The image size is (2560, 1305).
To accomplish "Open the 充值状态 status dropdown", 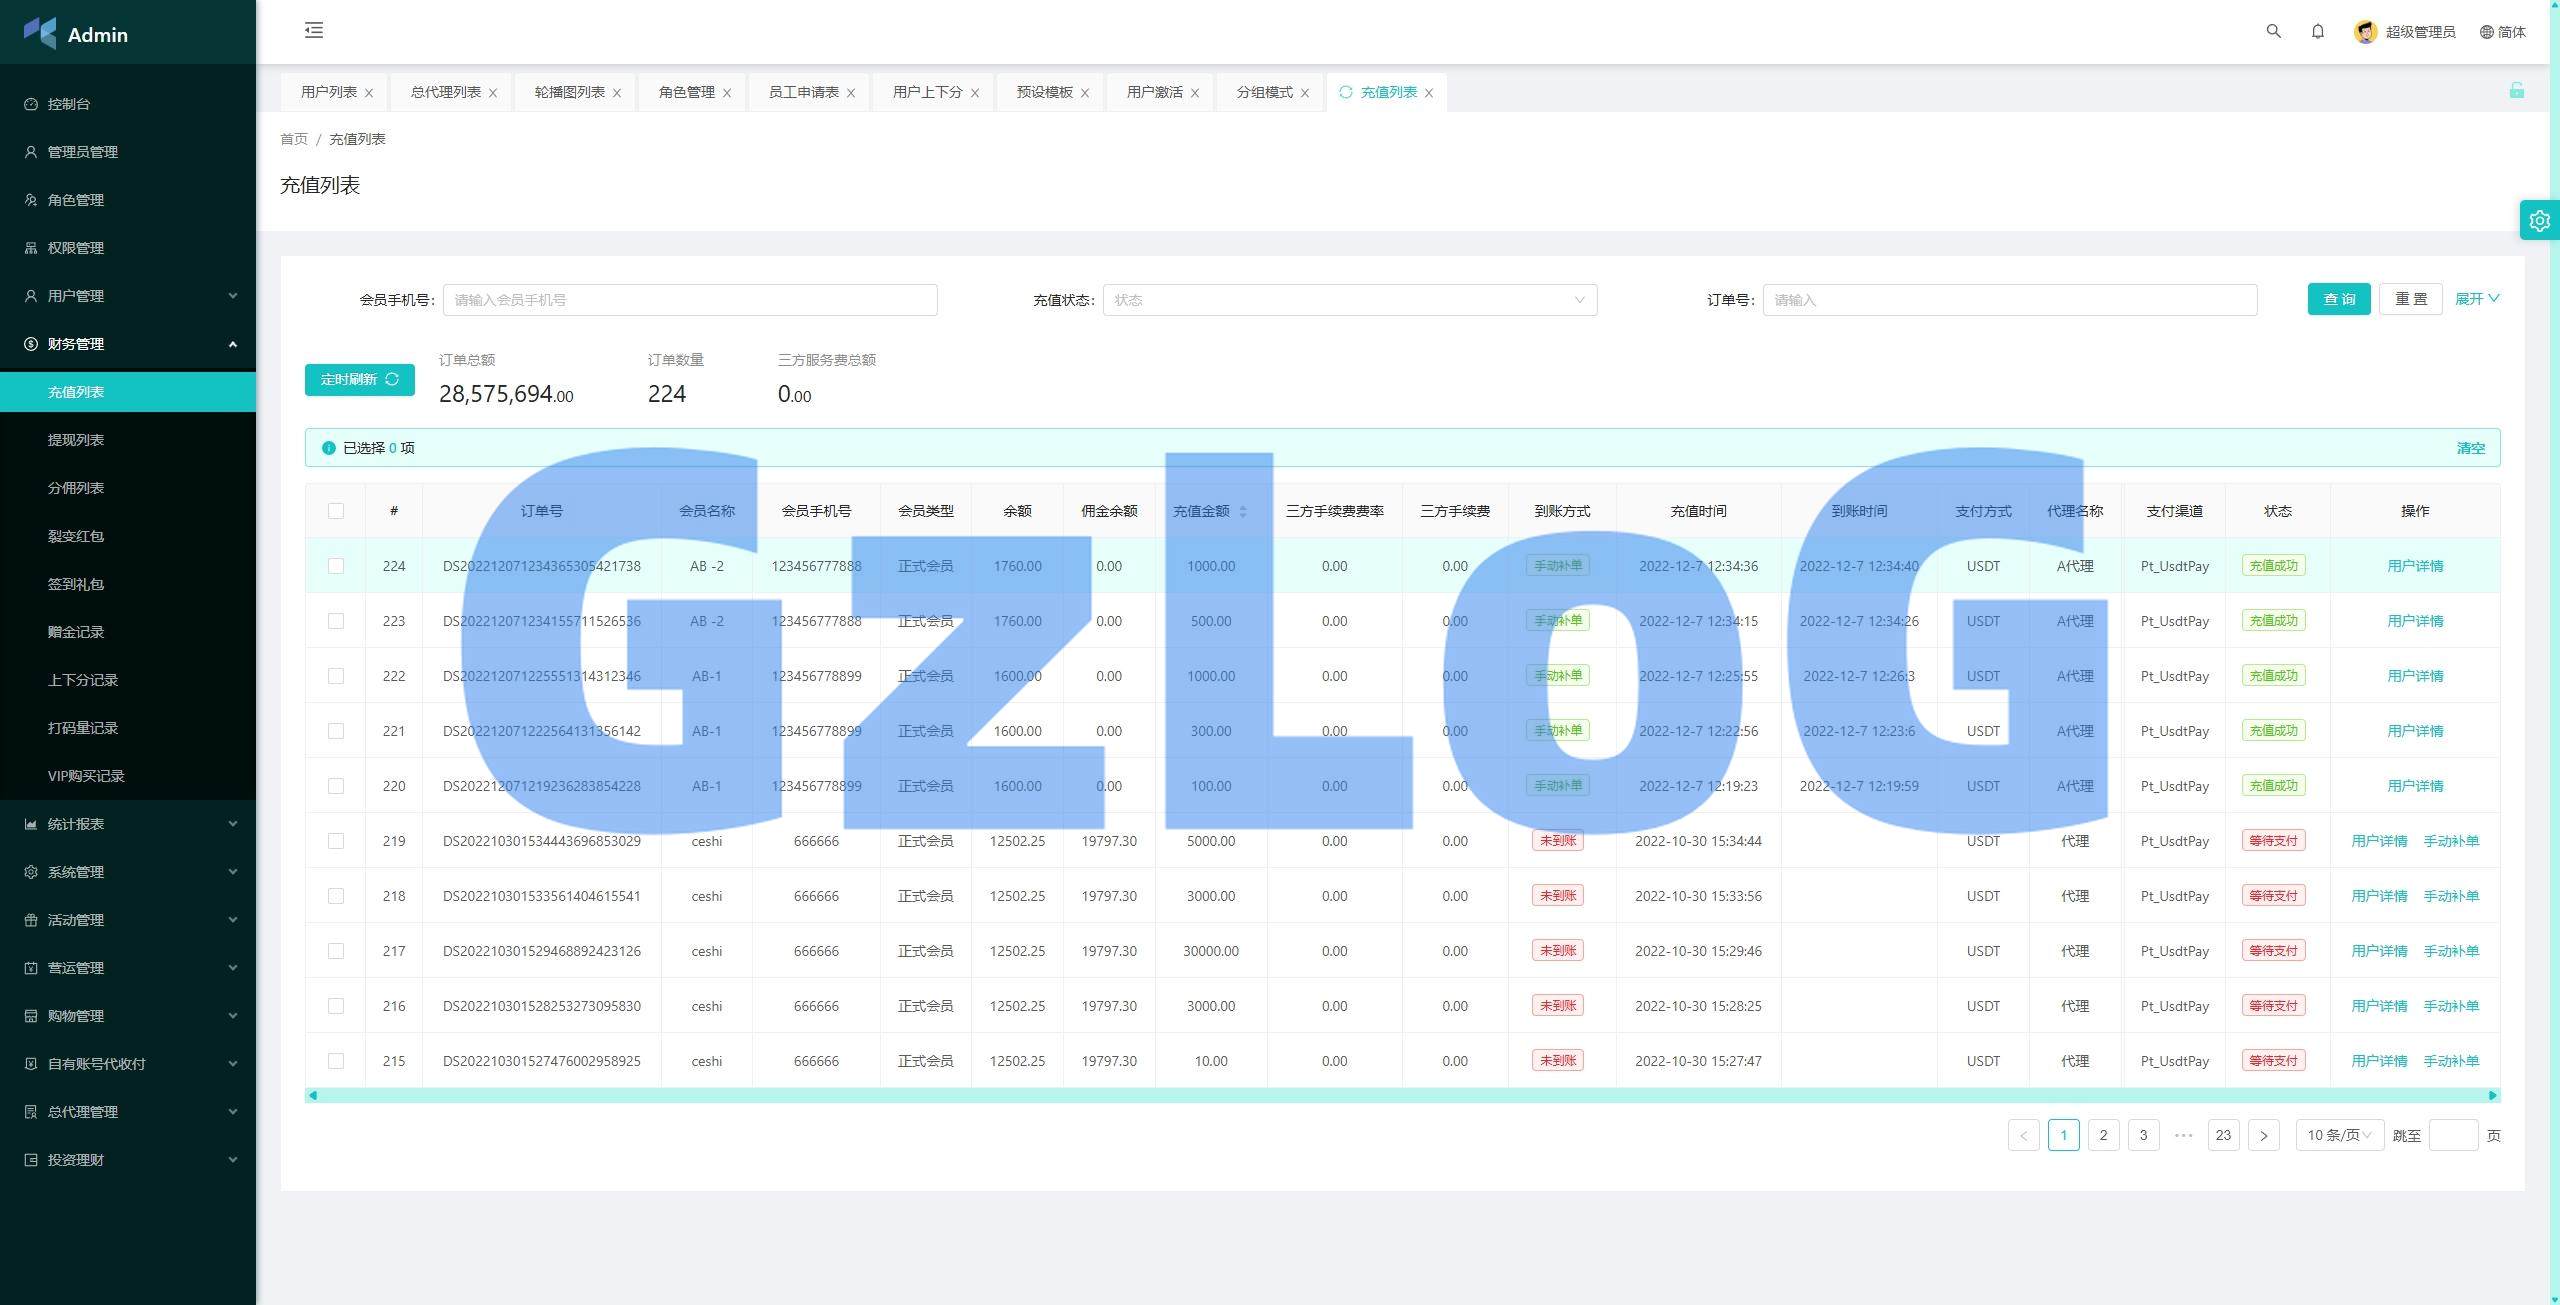I will pos(1349,300).
